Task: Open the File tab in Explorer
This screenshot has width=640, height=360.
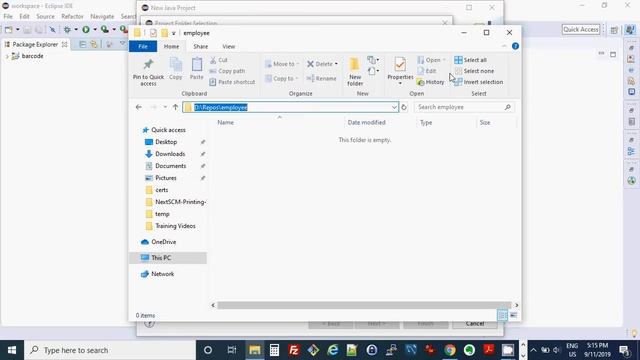Action: point(143,47)
